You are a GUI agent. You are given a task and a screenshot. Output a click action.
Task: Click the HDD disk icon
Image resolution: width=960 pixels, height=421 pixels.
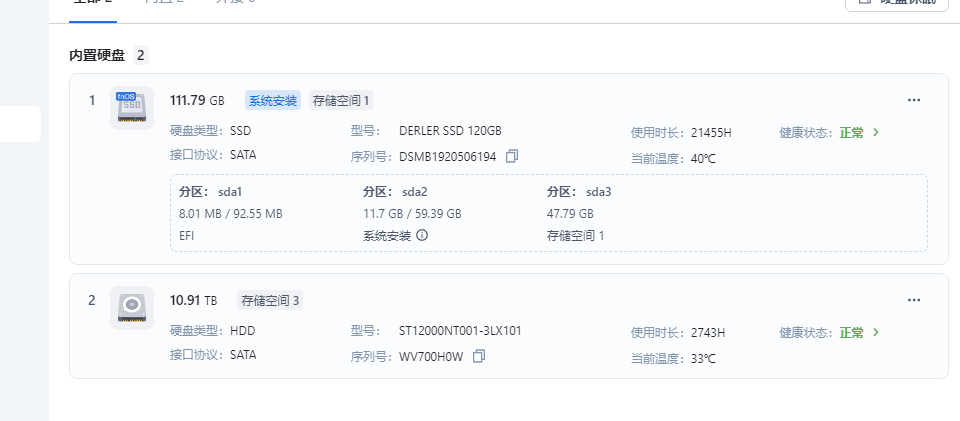(x=132, y=308)
